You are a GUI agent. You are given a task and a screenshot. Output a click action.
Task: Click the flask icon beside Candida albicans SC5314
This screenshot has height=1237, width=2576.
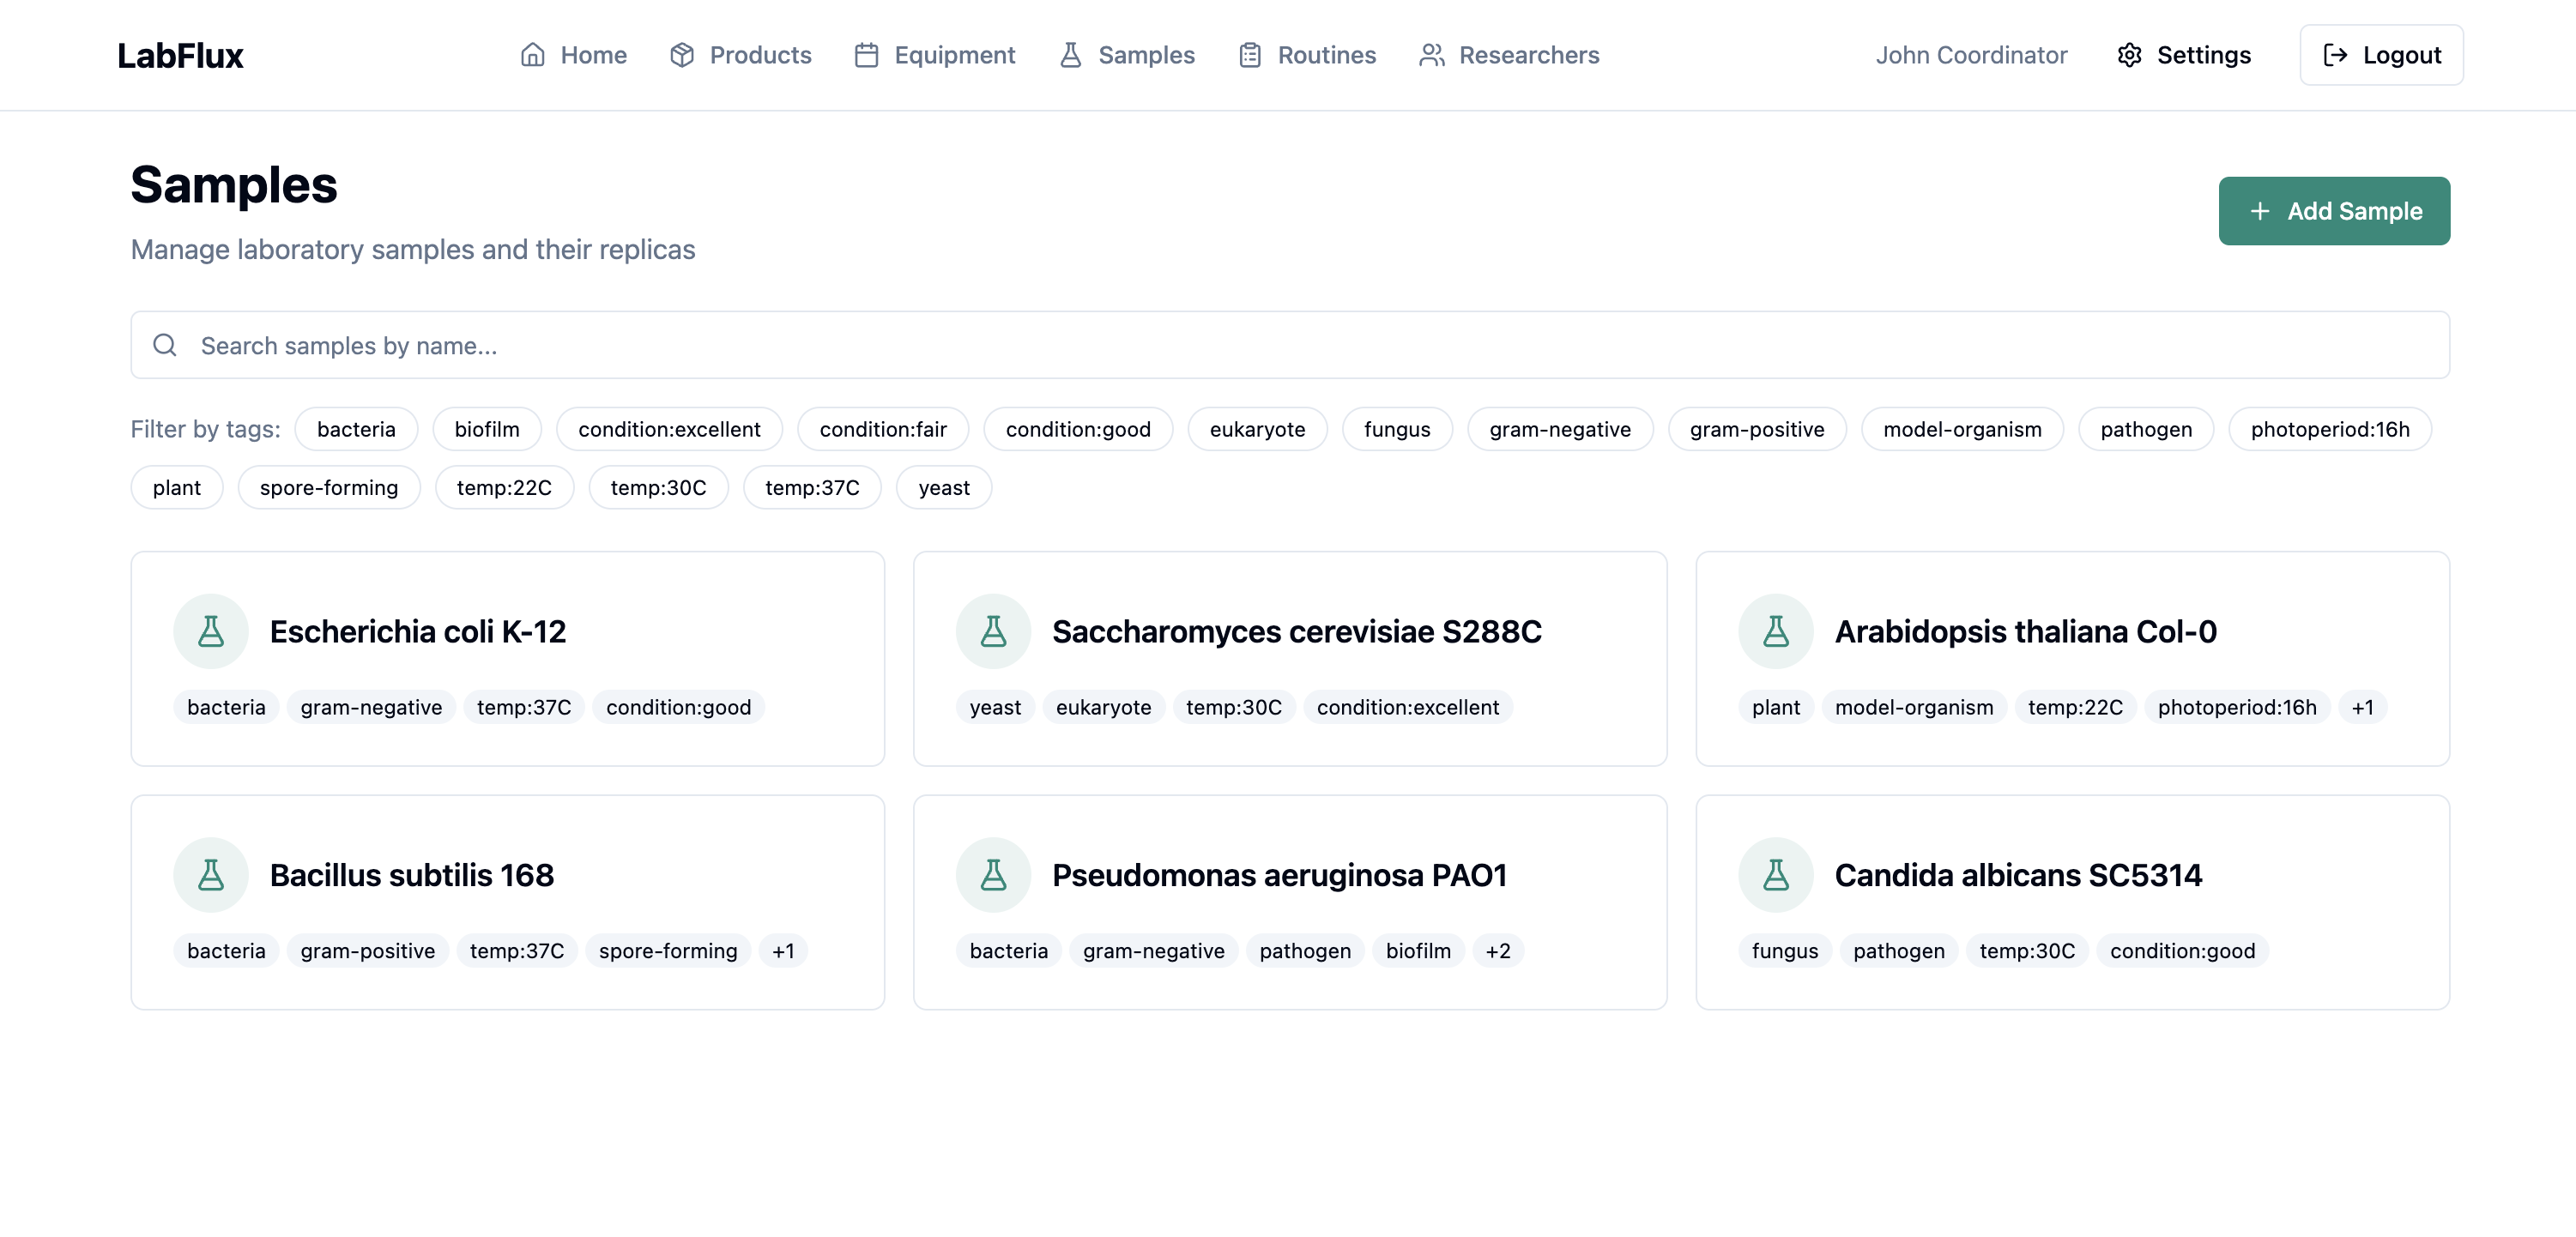1775,875
